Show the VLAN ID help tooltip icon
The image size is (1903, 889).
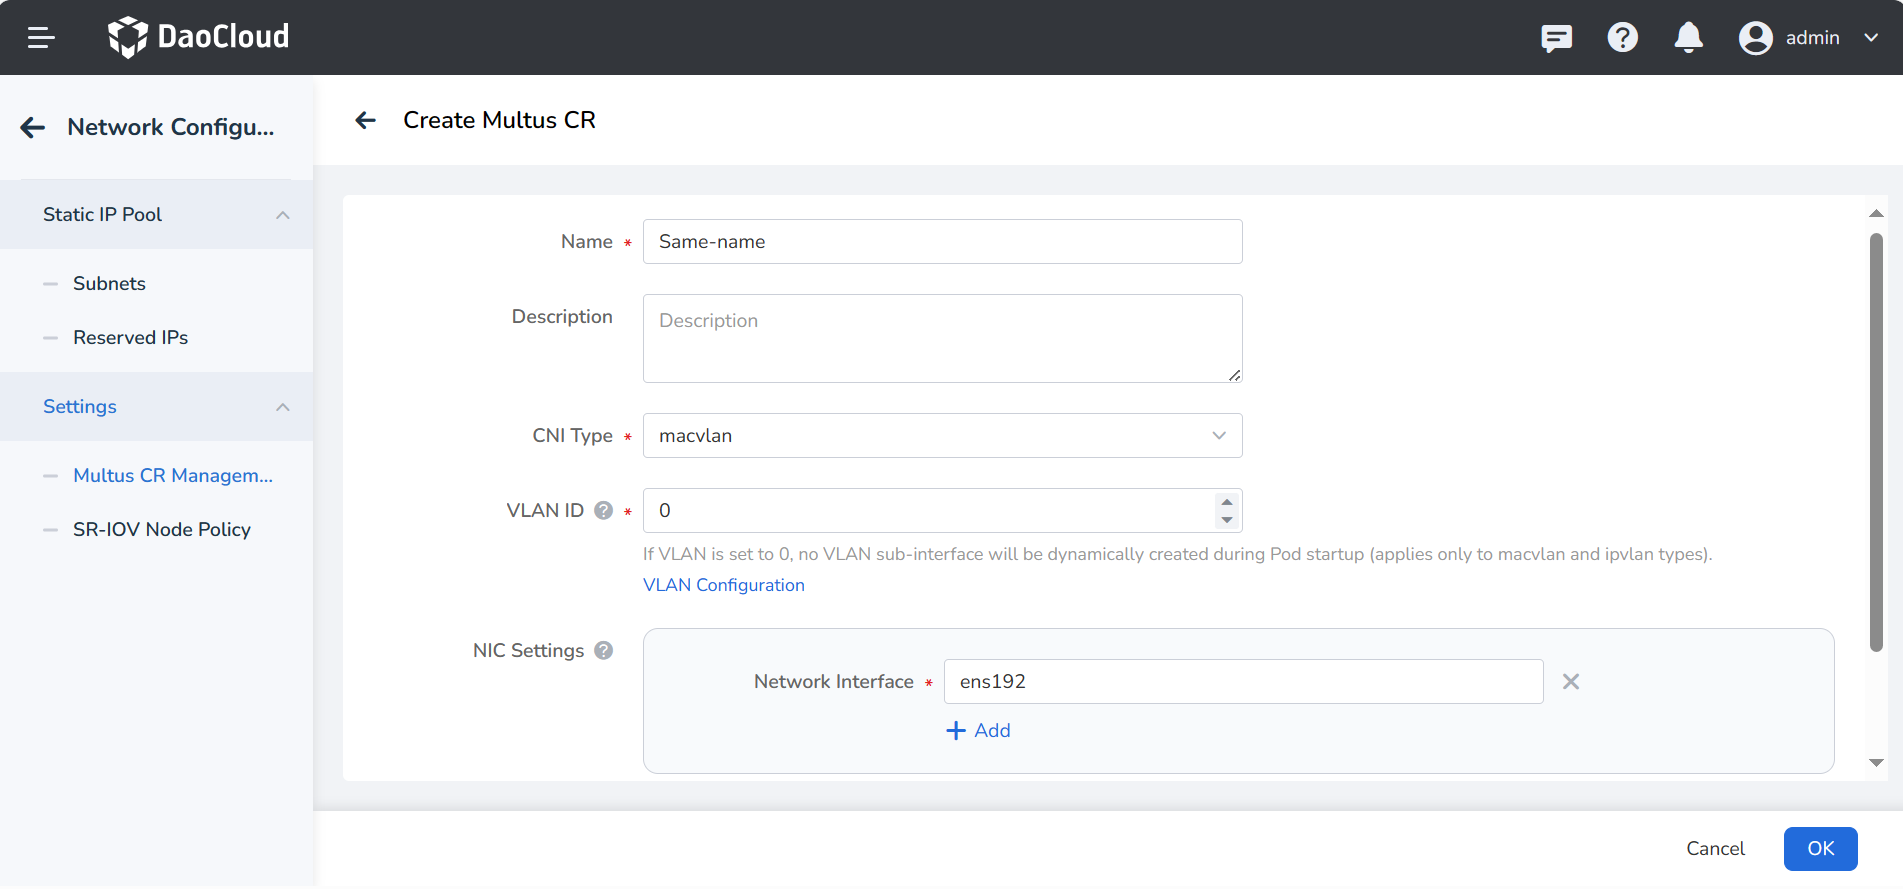(603, 510)
